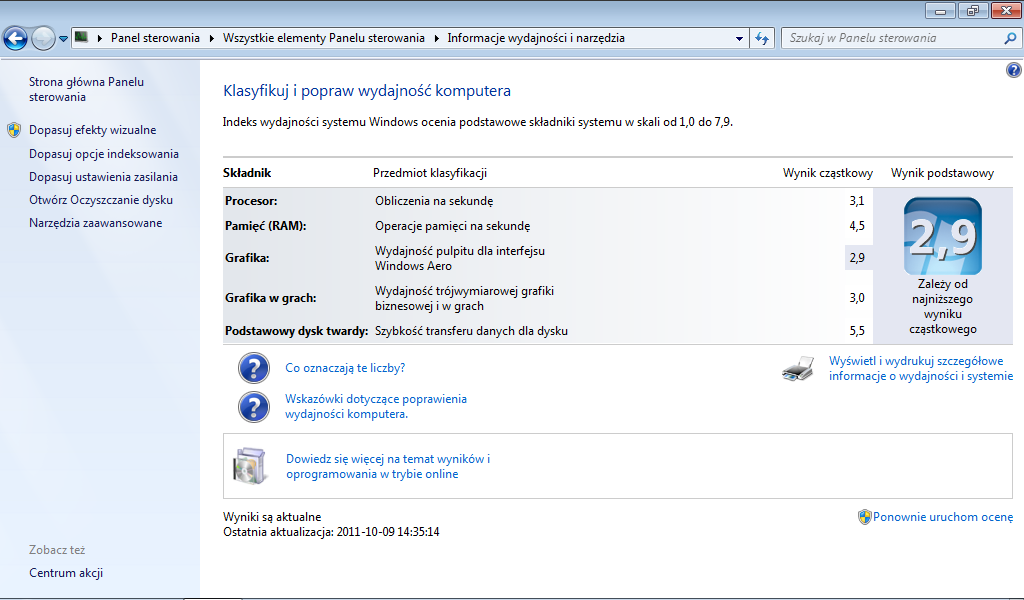This screenshot has width=1024, height=600.
Task: Open Dopasuj opcje indeksowania
Action: coord(104,154)
